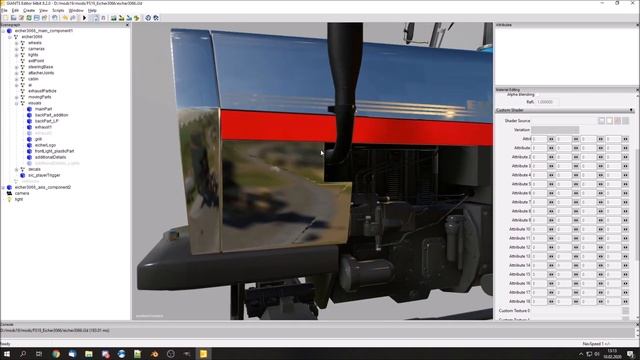
Task: Click the first round globe toolbar icon
Action: [x=148, y=18]
